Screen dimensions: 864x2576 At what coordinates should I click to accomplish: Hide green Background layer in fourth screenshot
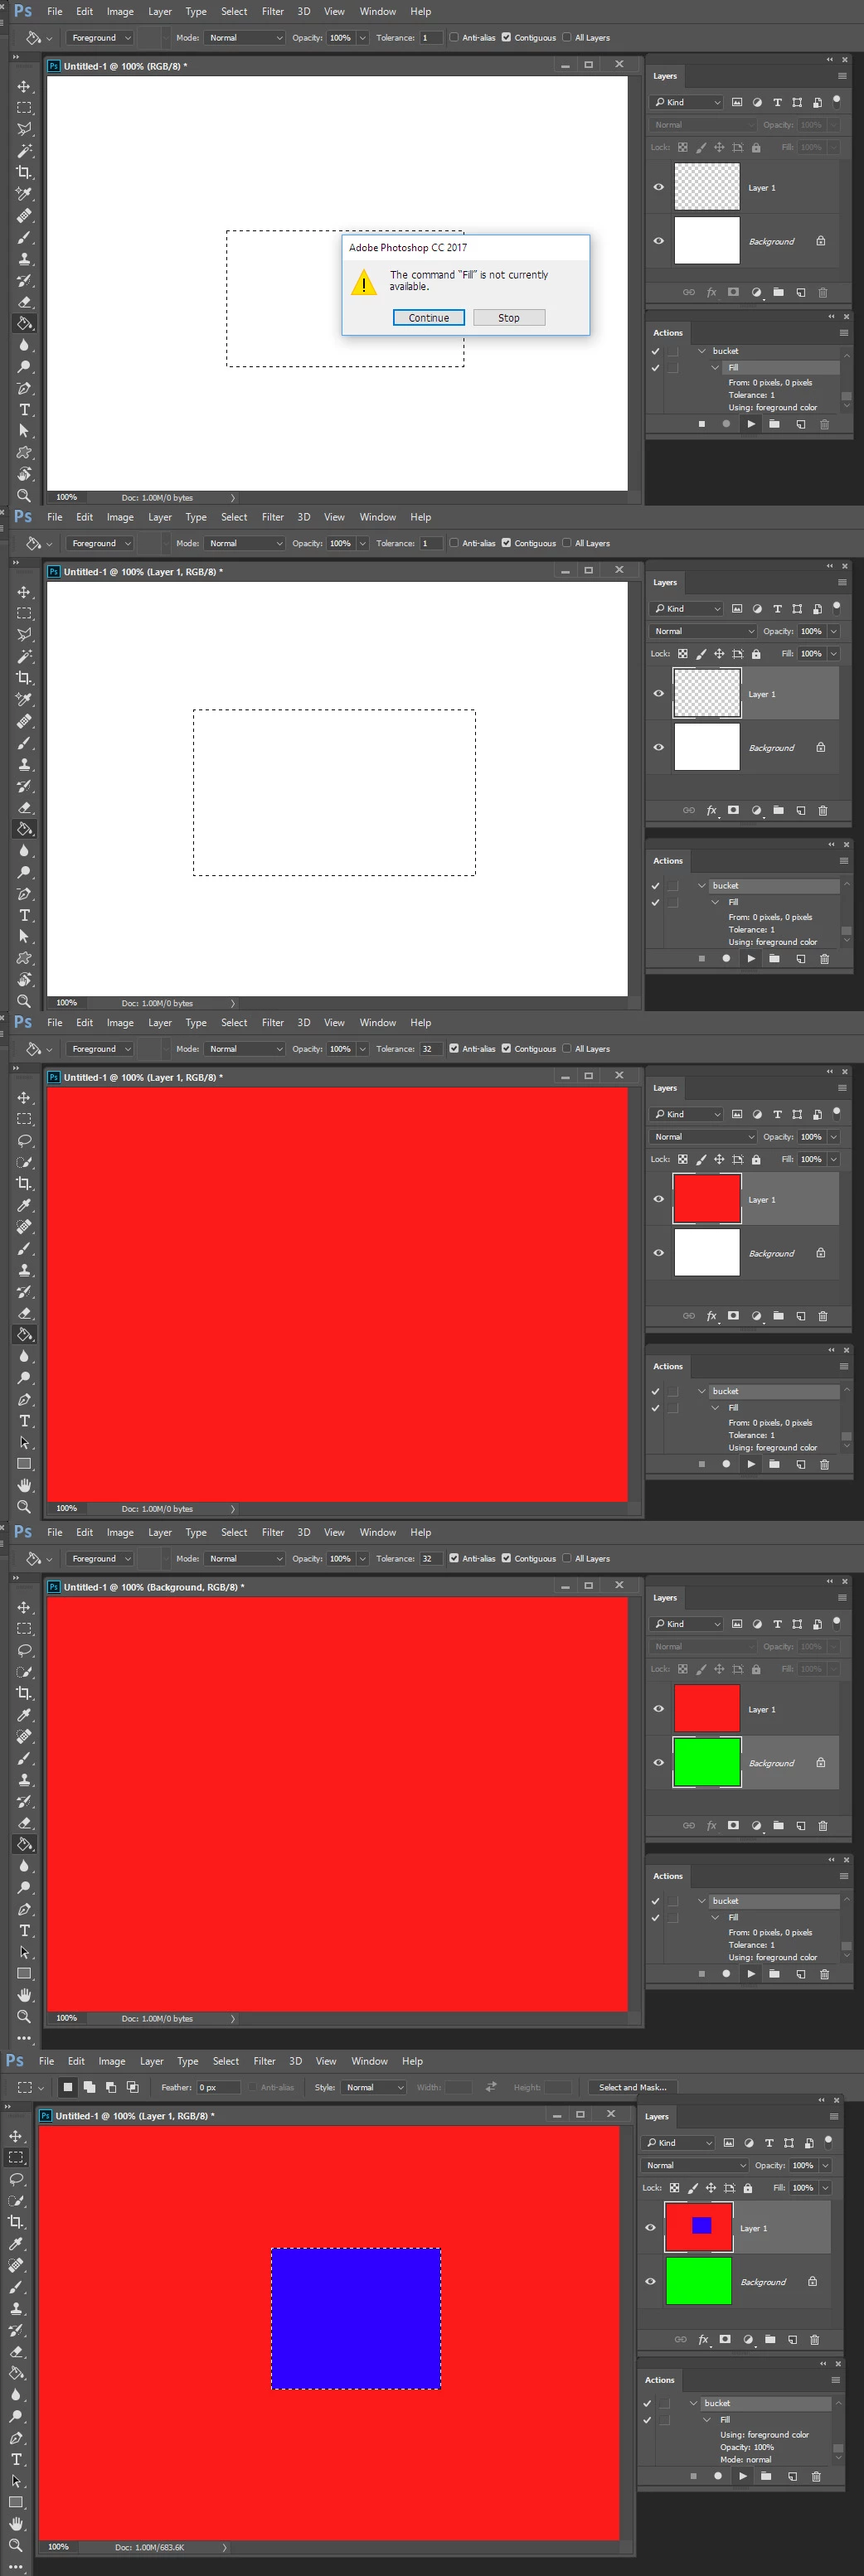(658, 1763)
